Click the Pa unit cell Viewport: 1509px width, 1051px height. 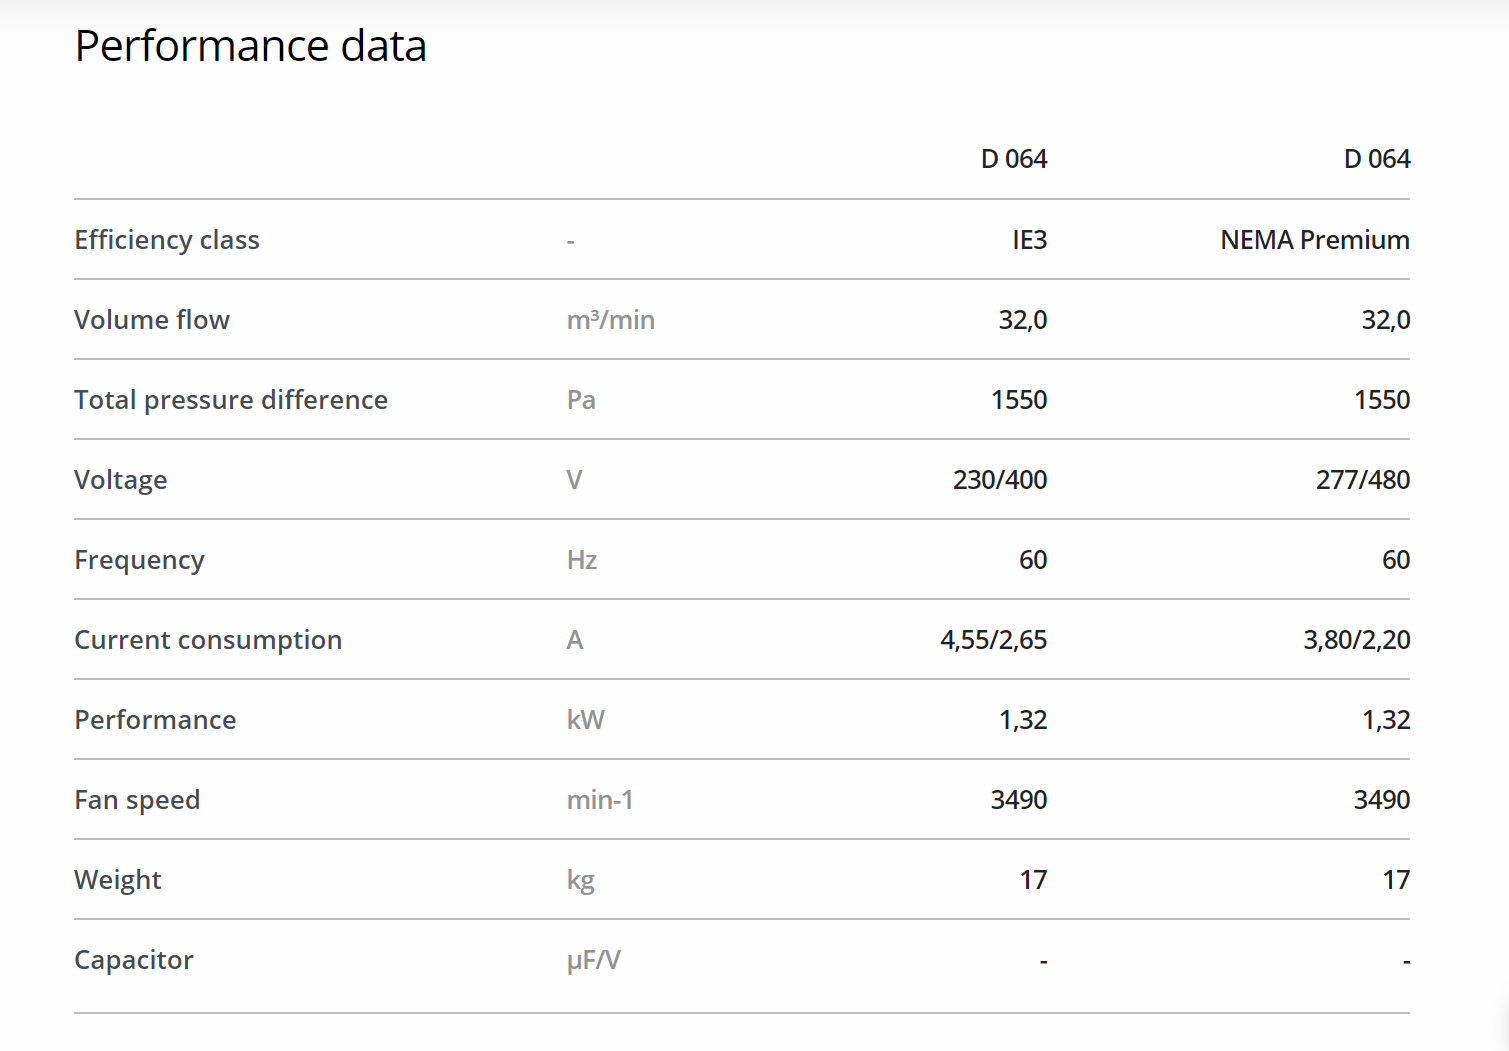point(581,400)
